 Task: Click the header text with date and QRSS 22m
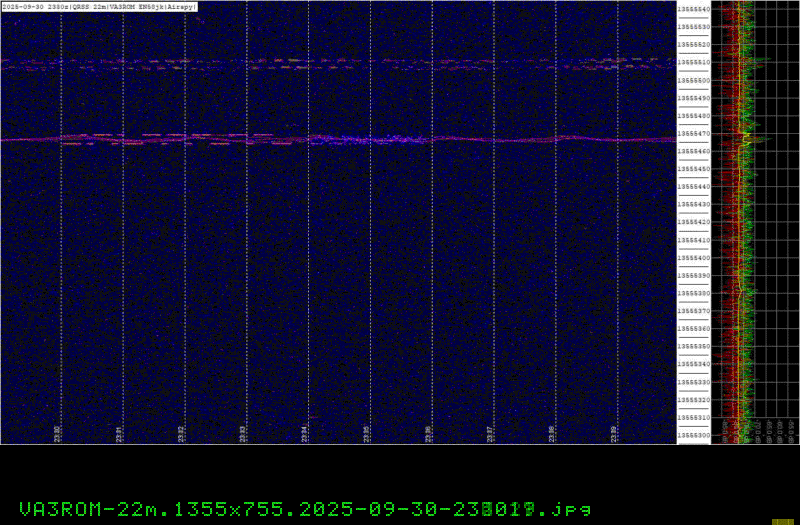[100, 5]
